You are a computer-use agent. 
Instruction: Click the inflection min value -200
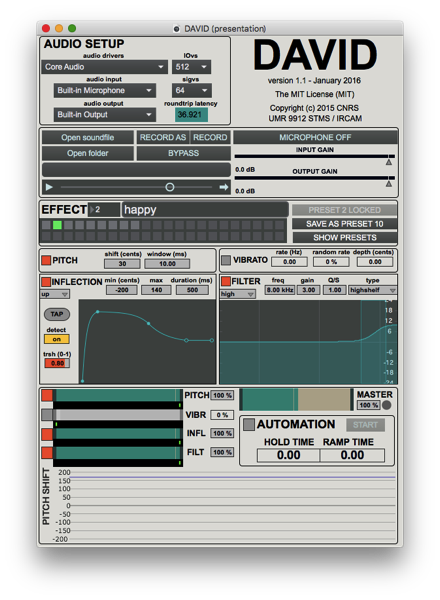tap(122, 290)
